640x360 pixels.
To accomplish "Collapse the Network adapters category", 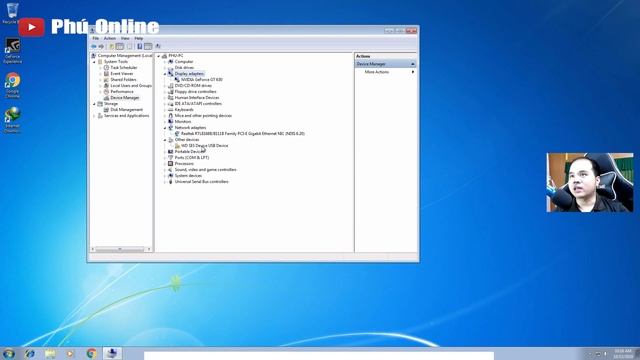I will tap(165, 128).
